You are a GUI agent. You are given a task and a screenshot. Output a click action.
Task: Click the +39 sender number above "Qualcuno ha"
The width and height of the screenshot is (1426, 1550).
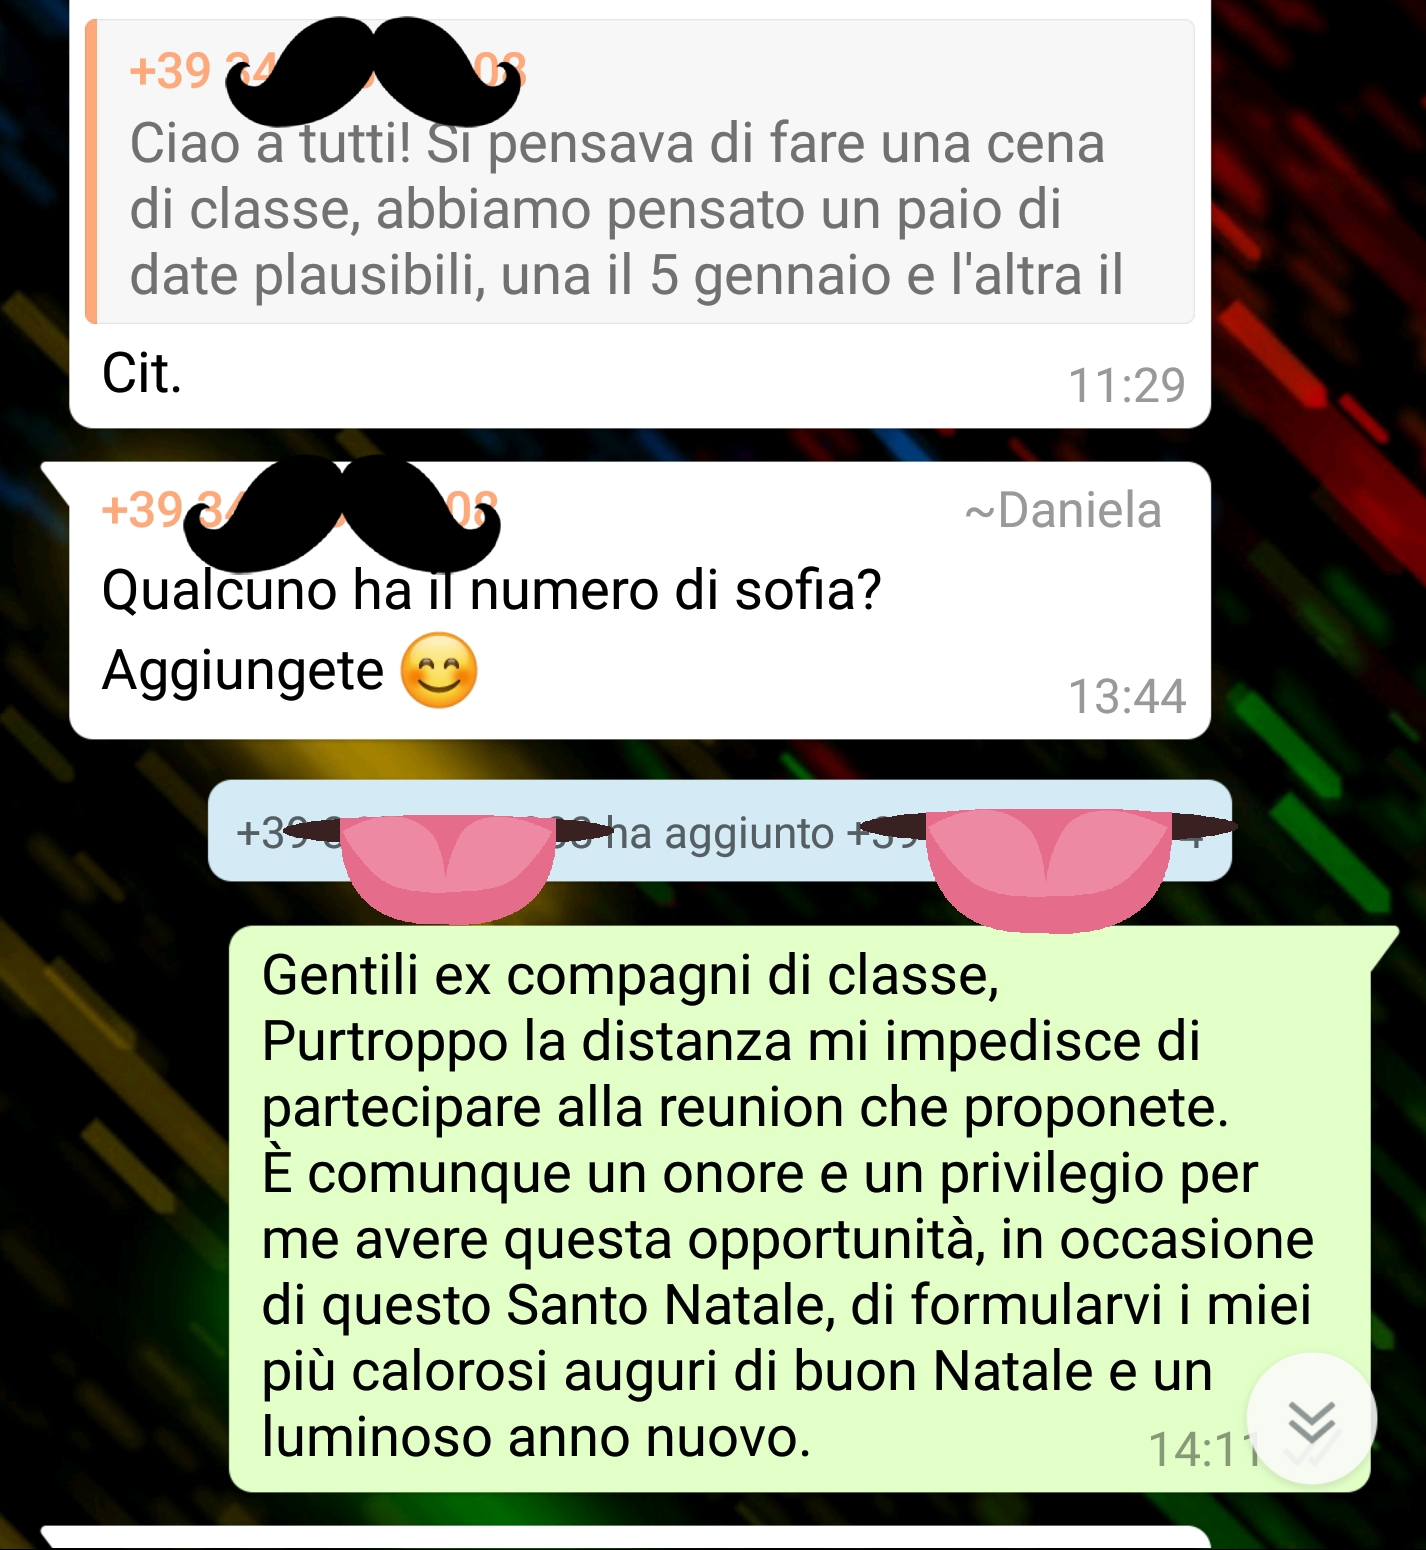[x=143, y=510]
